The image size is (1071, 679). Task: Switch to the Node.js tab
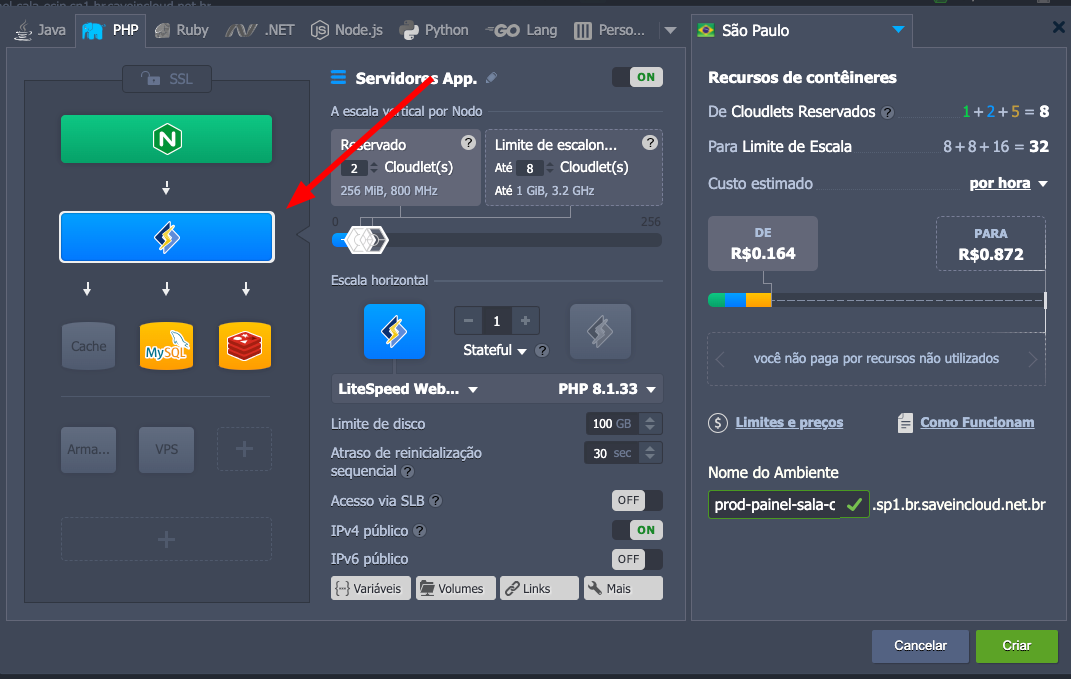(x=347, y=30)
